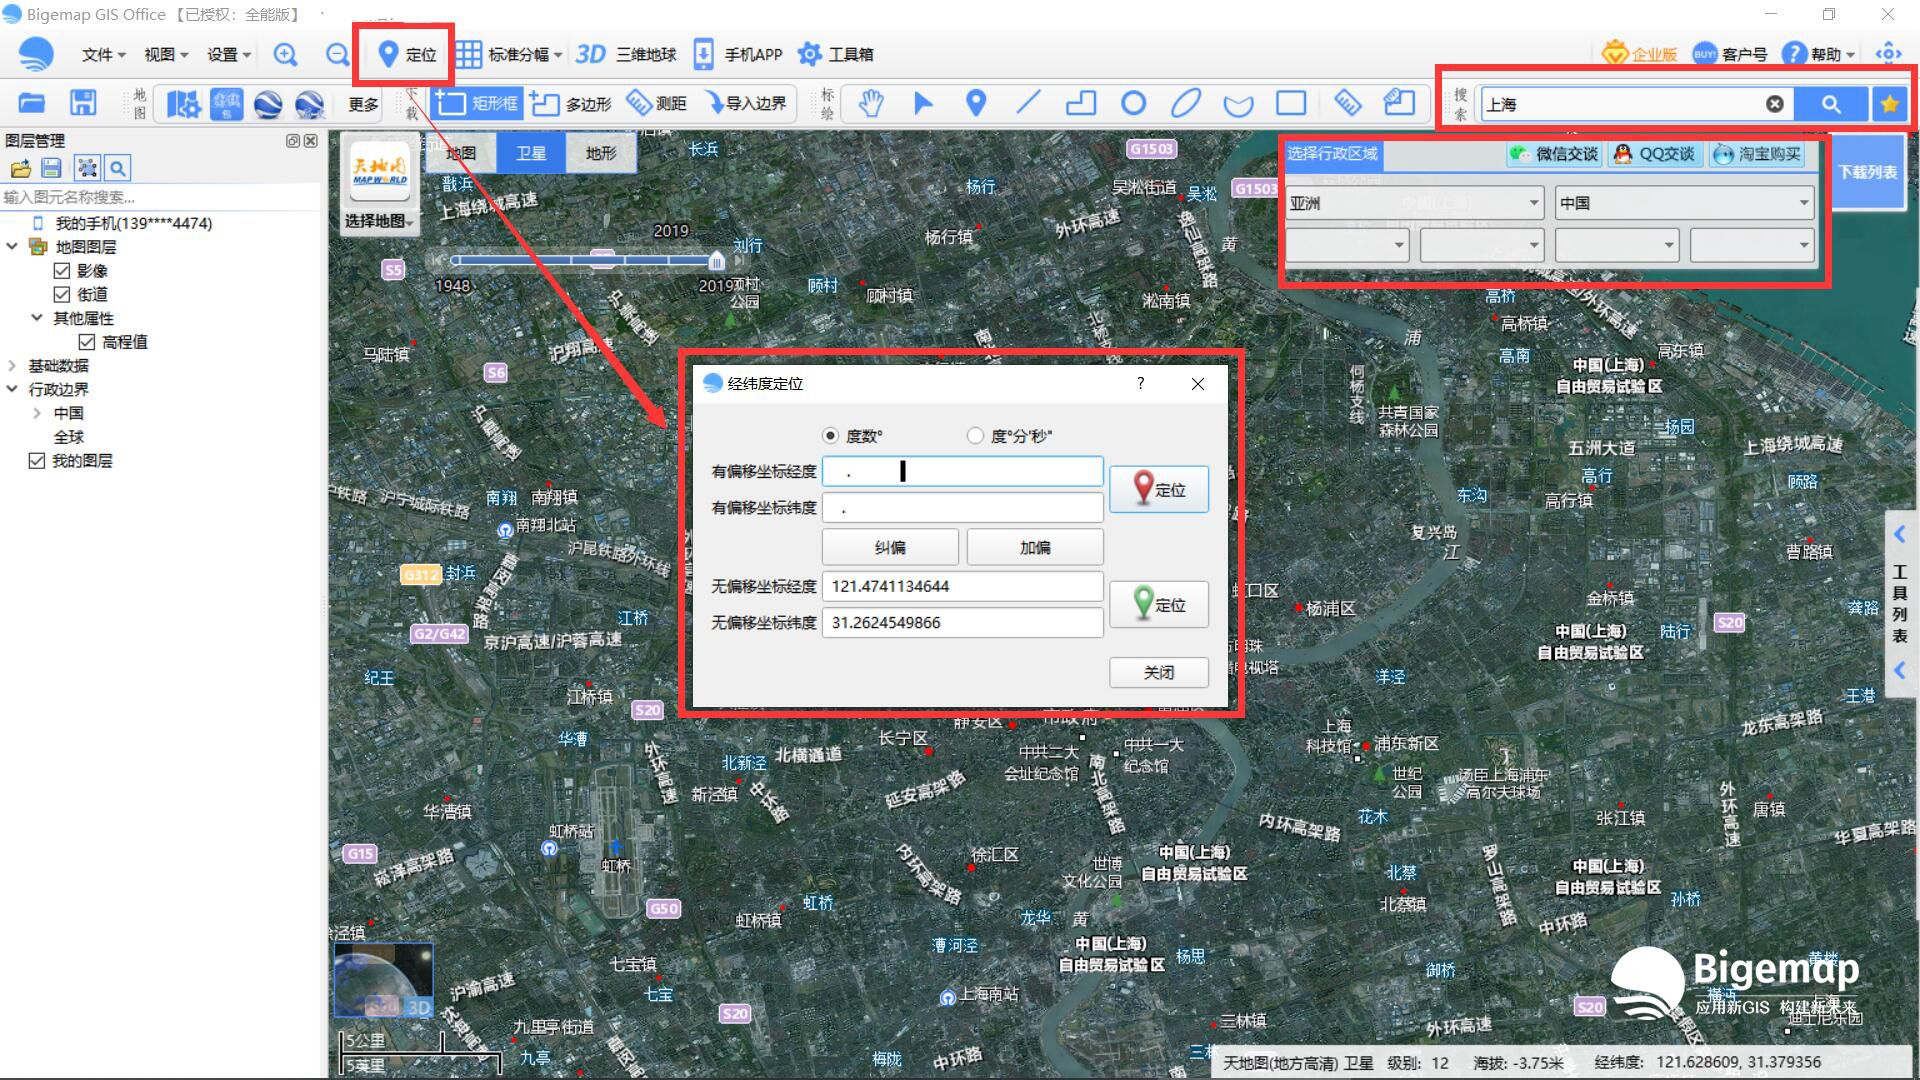Click the historical imagery timeline slider handle
Viewport: 1920px width, 1080px height.
click(x=716, y=261)
